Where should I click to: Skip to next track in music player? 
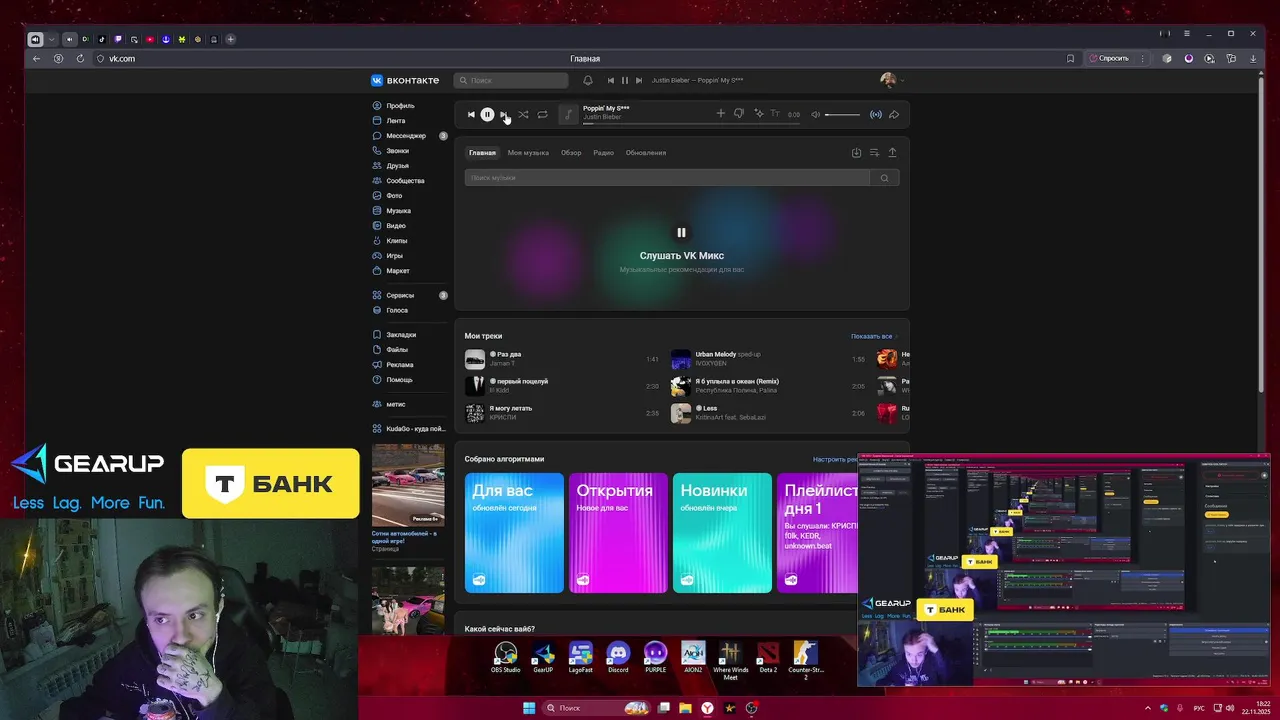504,114
